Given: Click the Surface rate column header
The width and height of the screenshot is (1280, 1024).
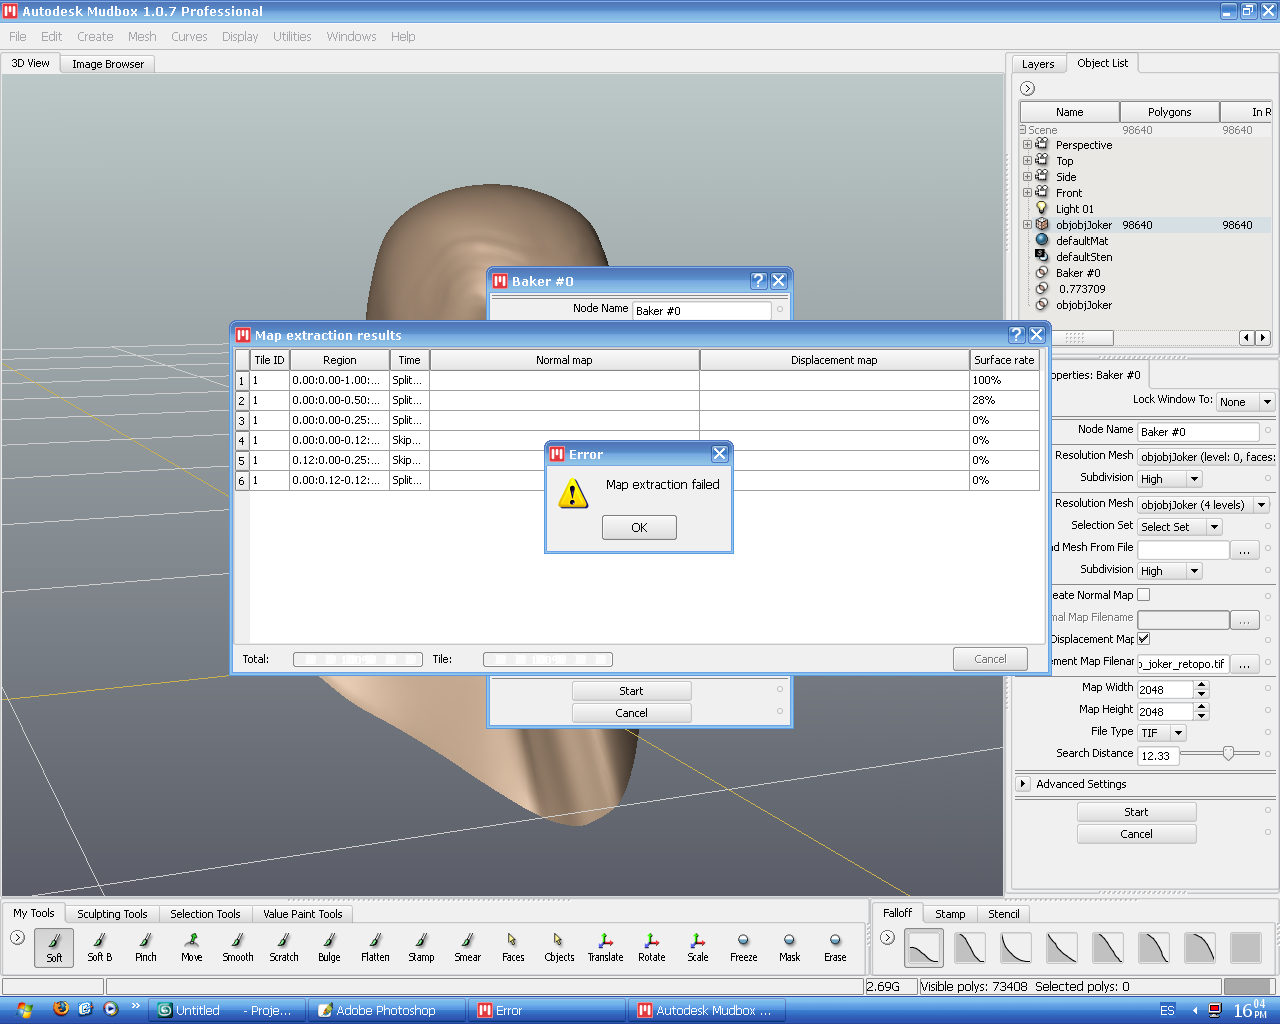Looking at the screenshot, I should (x=1004, y=360).
